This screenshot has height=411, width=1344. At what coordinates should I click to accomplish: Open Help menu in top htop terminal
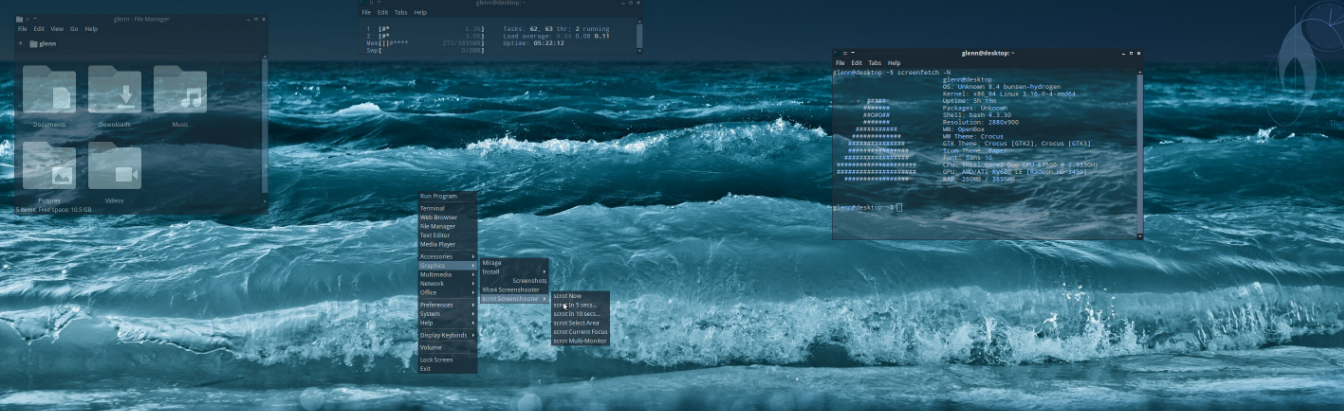coord(420,12)
